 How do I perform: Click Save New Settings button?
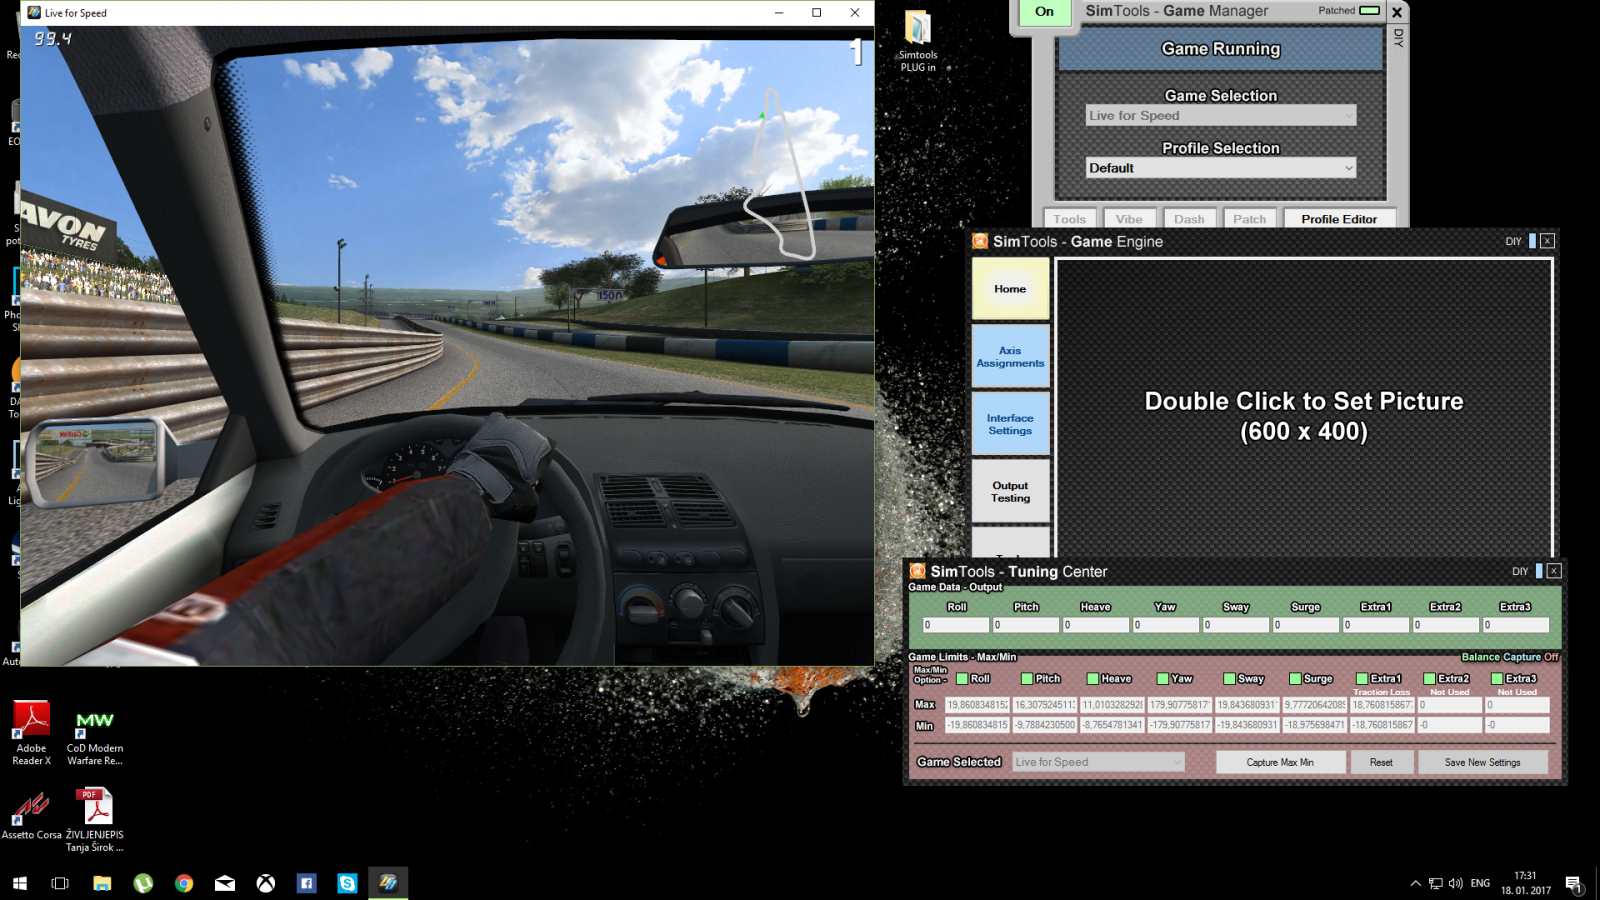pos(1482,762)
